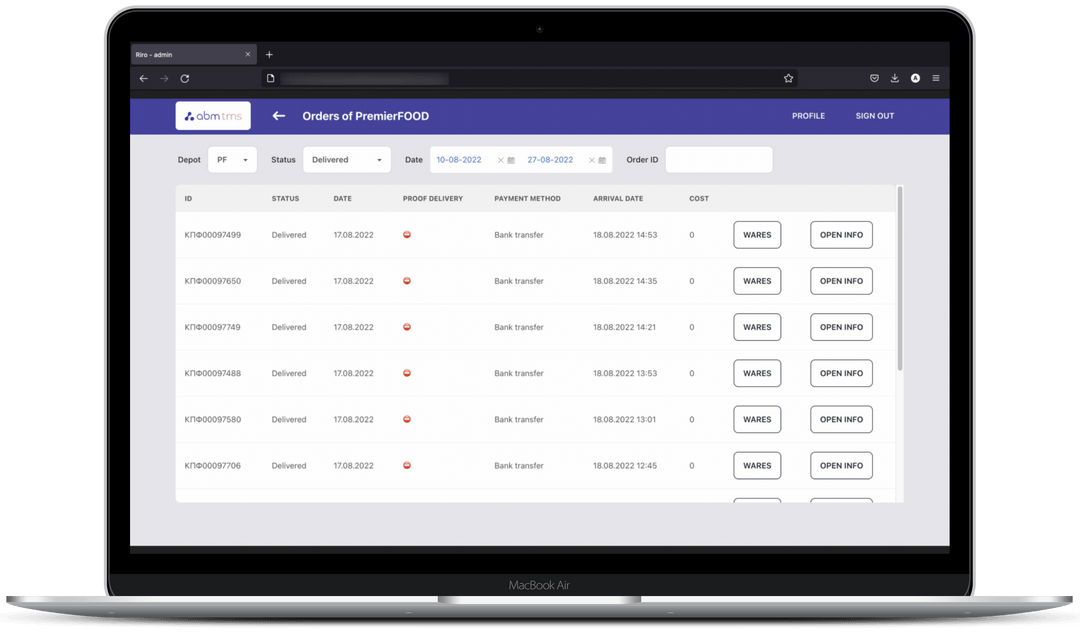Viewport: 1080px width, 632px height.
Task: Click the proof delivery icon for КПФ00097499
Action: pyautogui.click(x=407, y=235)
